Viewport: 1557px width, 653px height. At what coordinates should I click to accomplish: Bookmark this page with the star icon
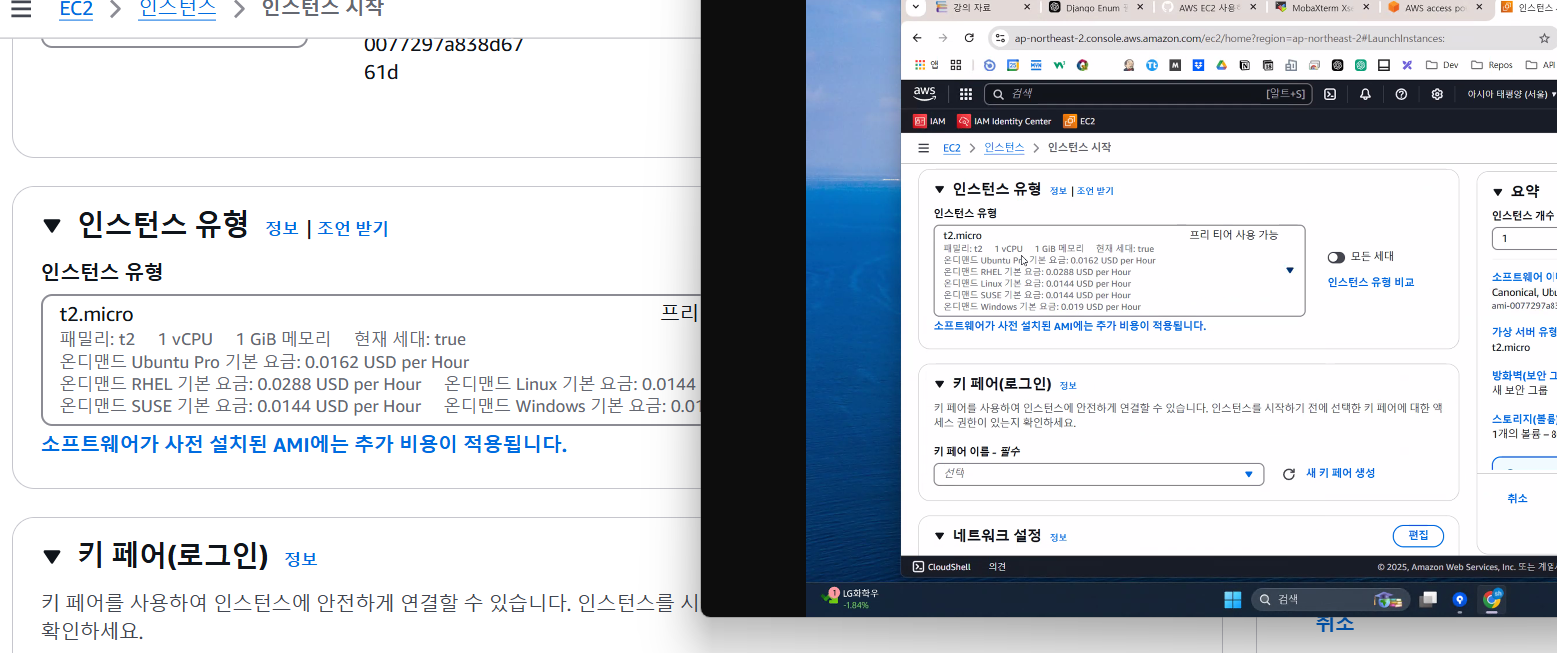1544,38
